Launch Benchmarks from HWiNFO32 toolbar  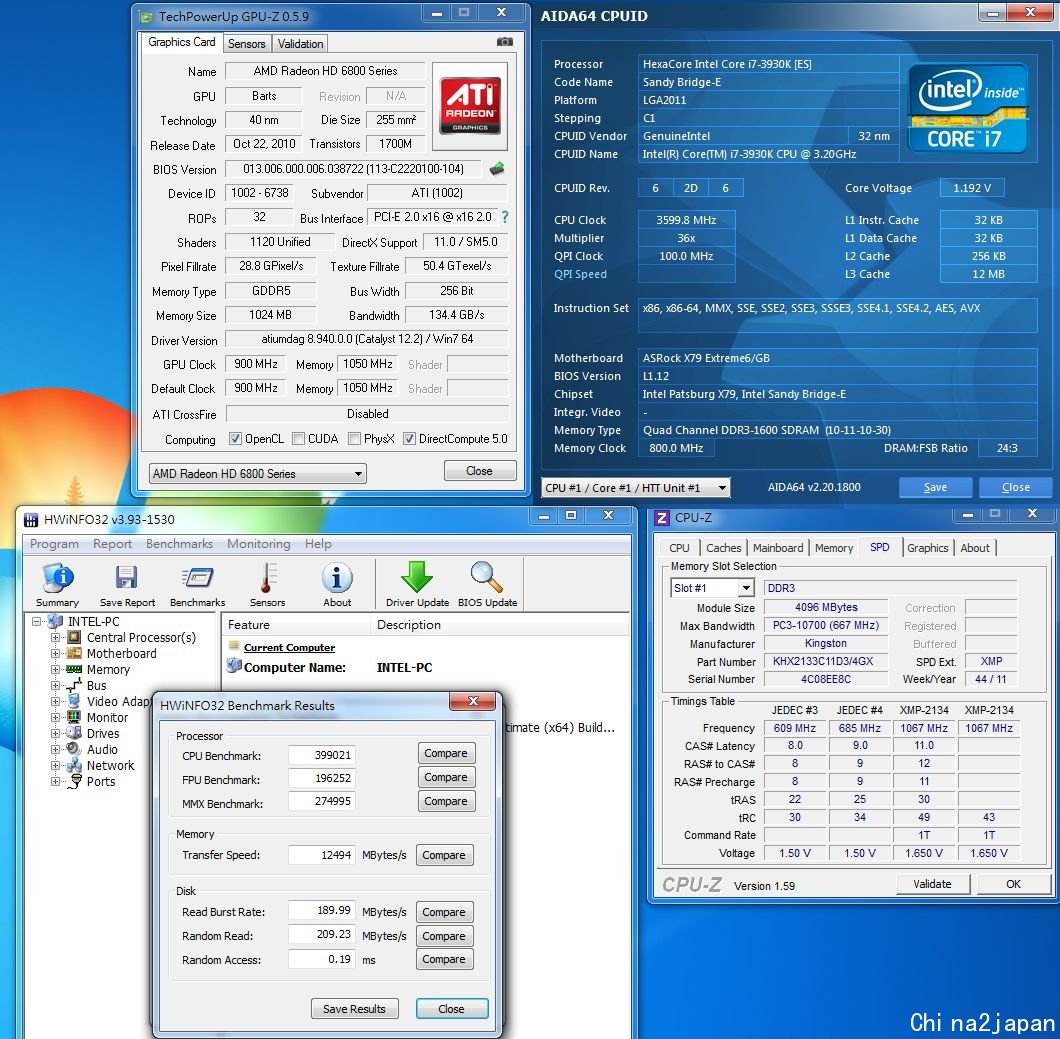point(197,584)
